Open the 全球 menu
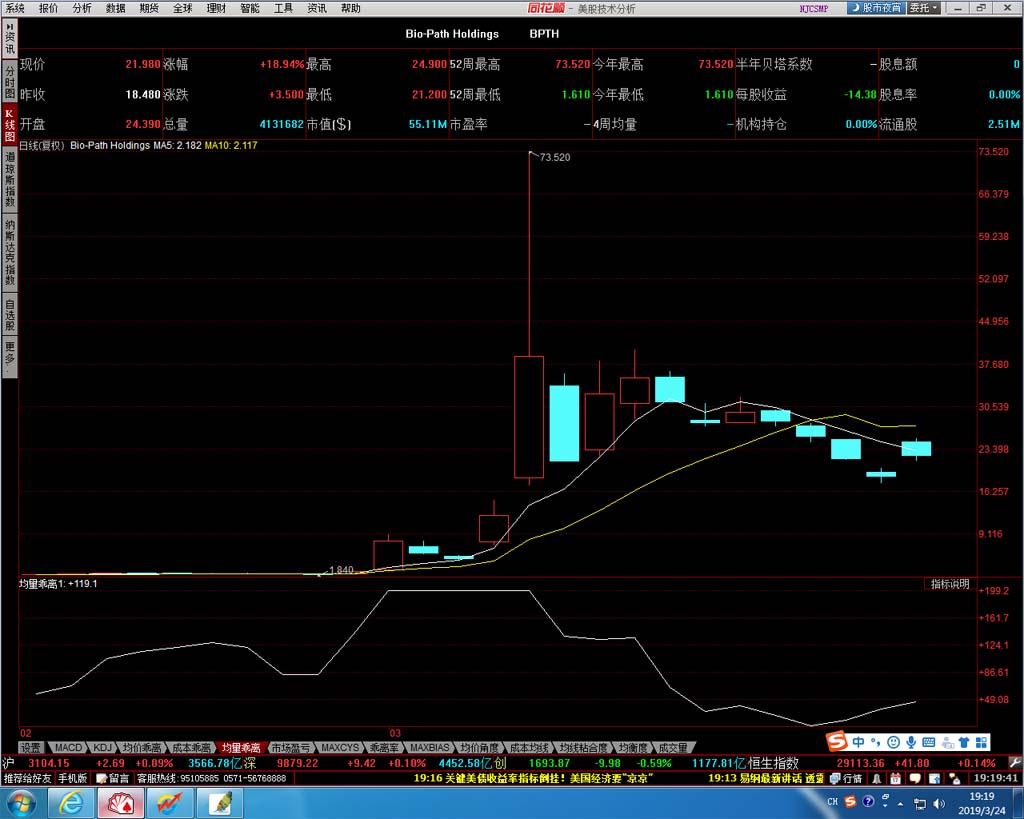 point(183,8)
